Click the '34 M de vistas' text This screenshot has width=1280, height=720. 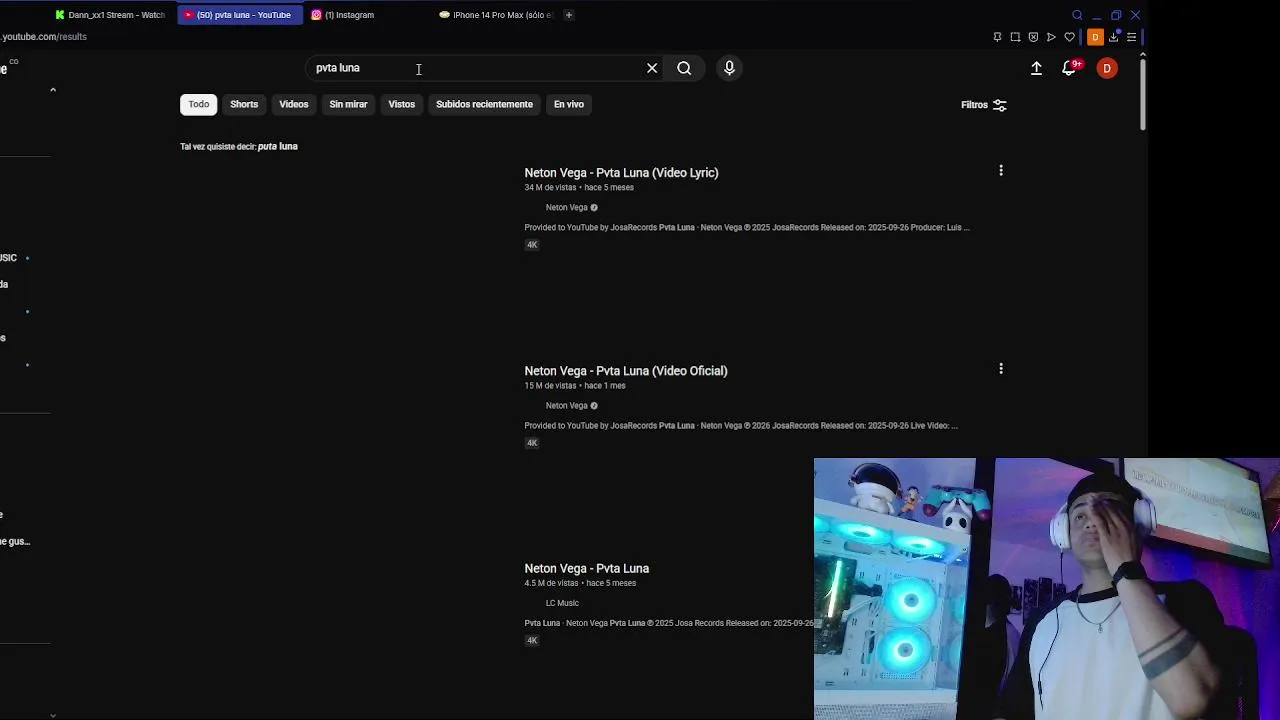click(x=550, y=188)
